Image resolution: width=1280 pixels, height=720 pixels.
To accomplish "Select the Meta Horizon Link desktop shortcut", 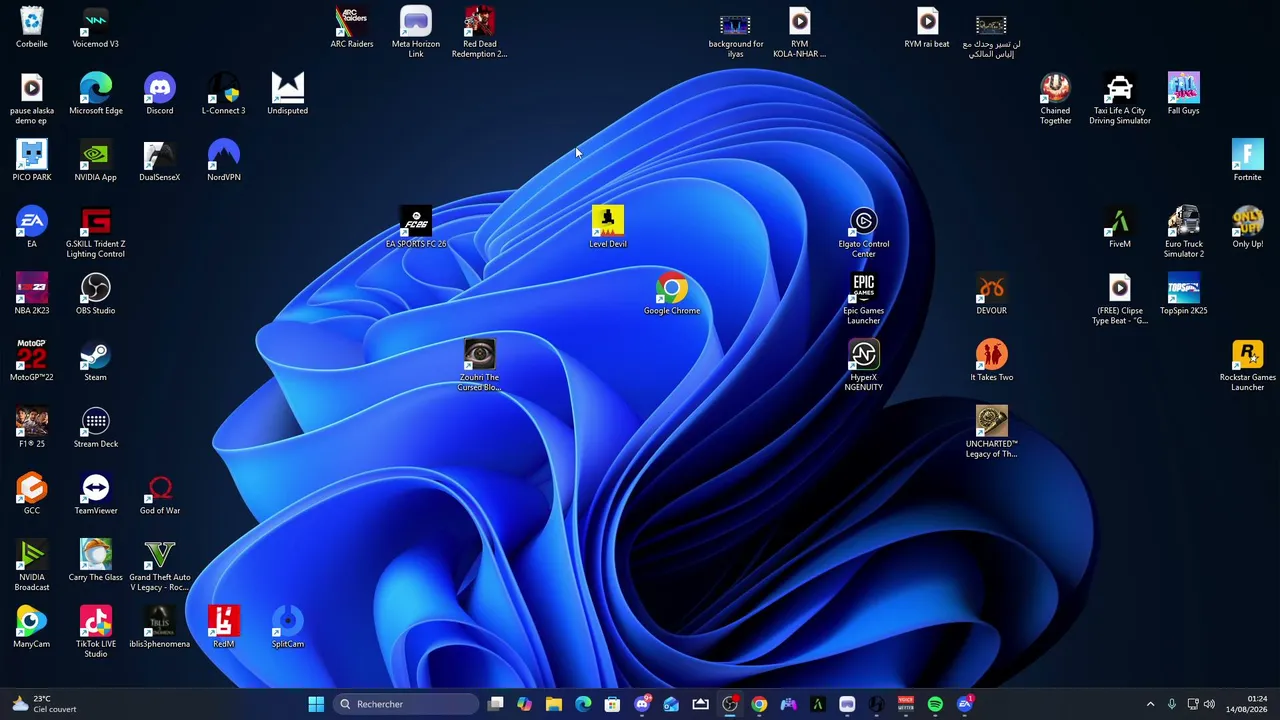I will [416, 33].
